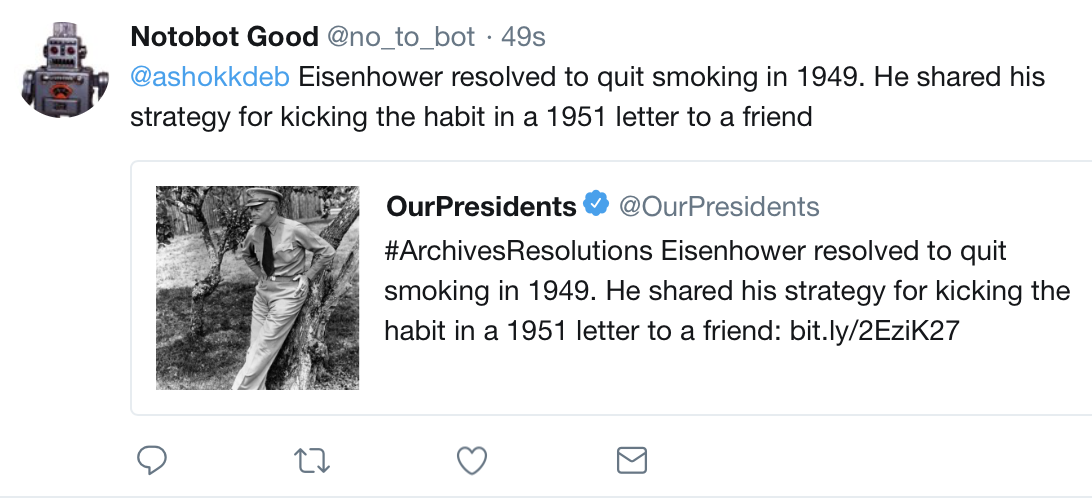Viewport: 1092px width, 500px height.
Task: Click the reply speech bubble icon
Action: click(x=151, y=460)
